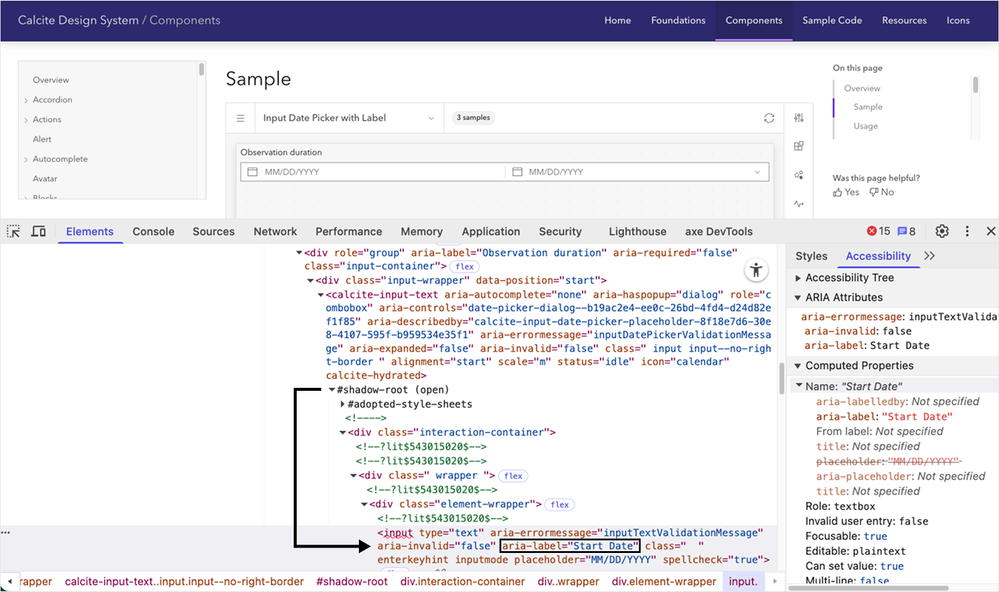Click the flex badge next to wrapper div

click(x=513, y=476)
